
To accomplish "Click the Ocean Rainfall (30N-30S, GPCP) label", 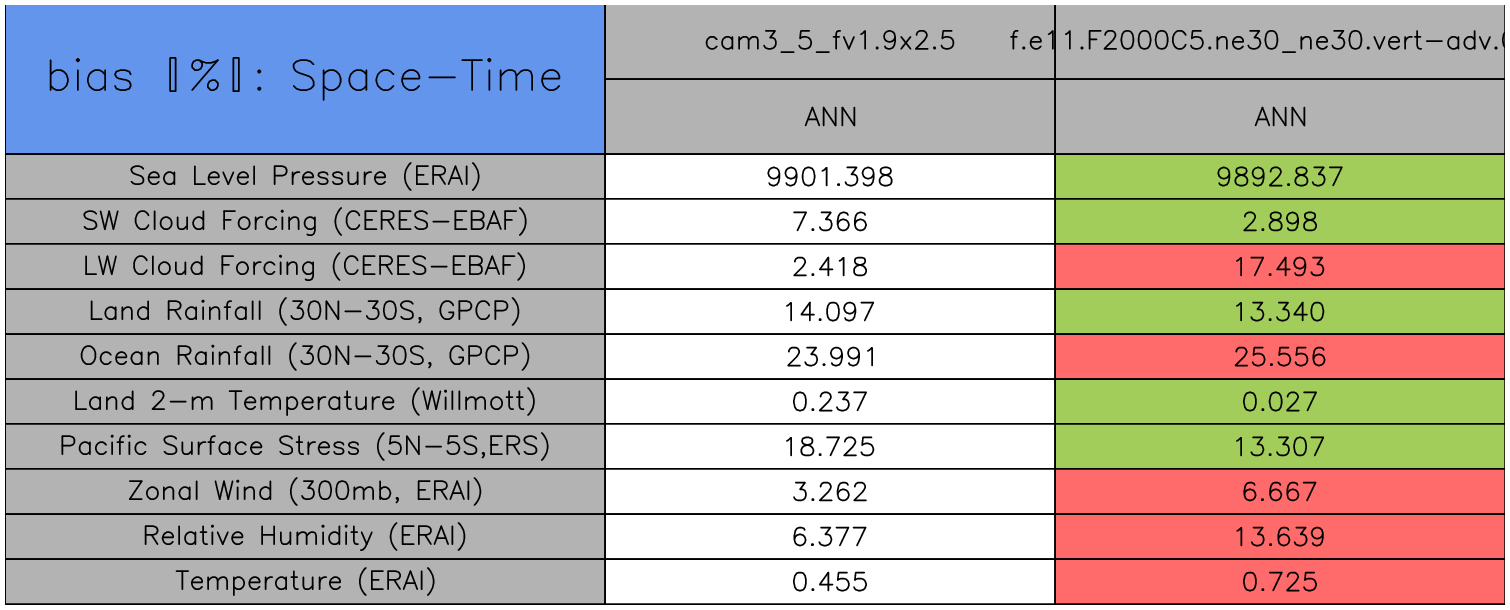I will tap(305, 357).
